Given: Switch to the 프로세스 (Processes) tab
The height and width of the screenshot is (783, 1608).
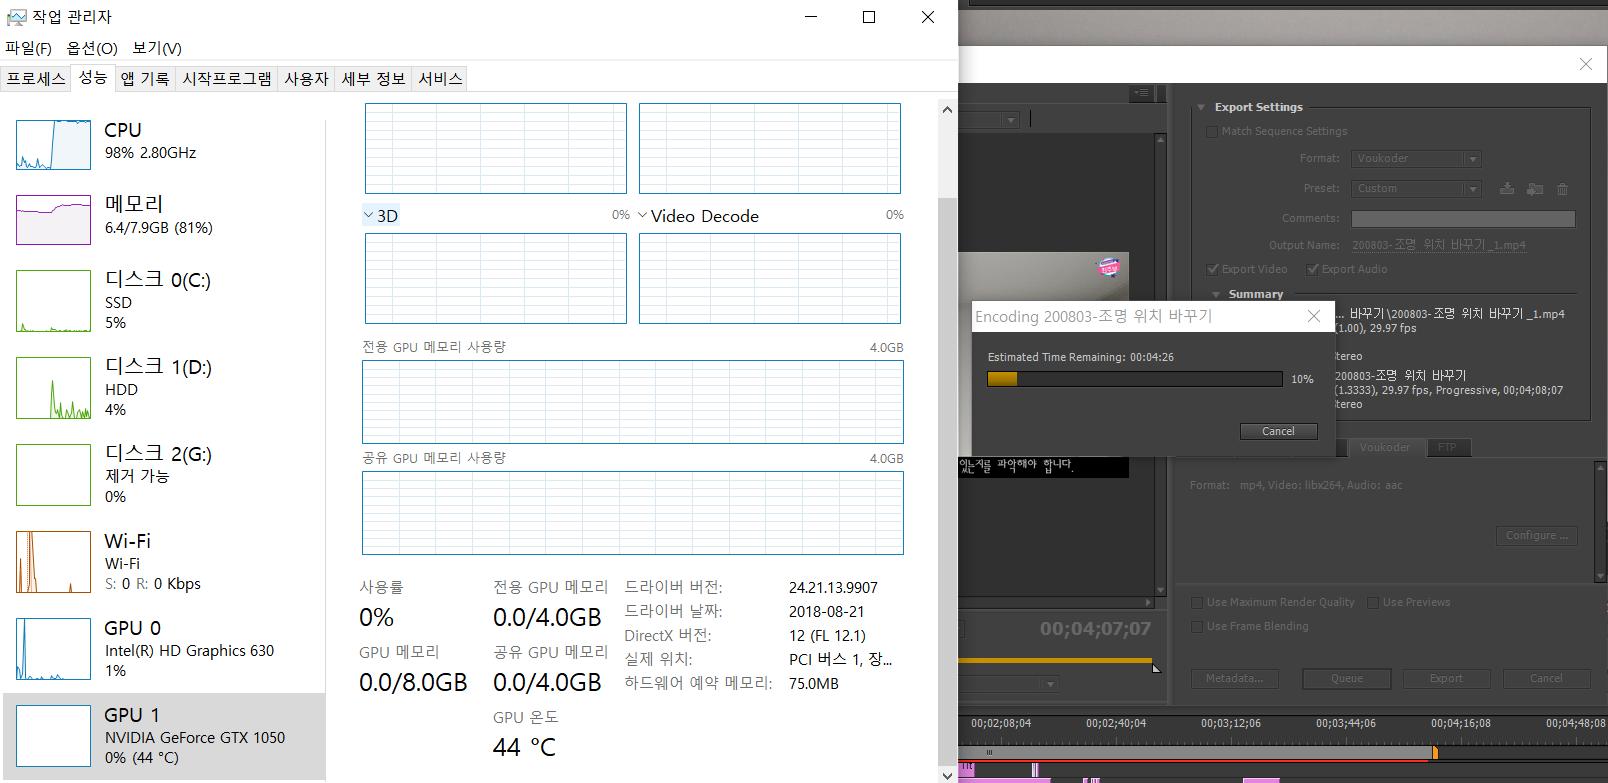Looking at the screenshot, I should (x=36, y=78).
